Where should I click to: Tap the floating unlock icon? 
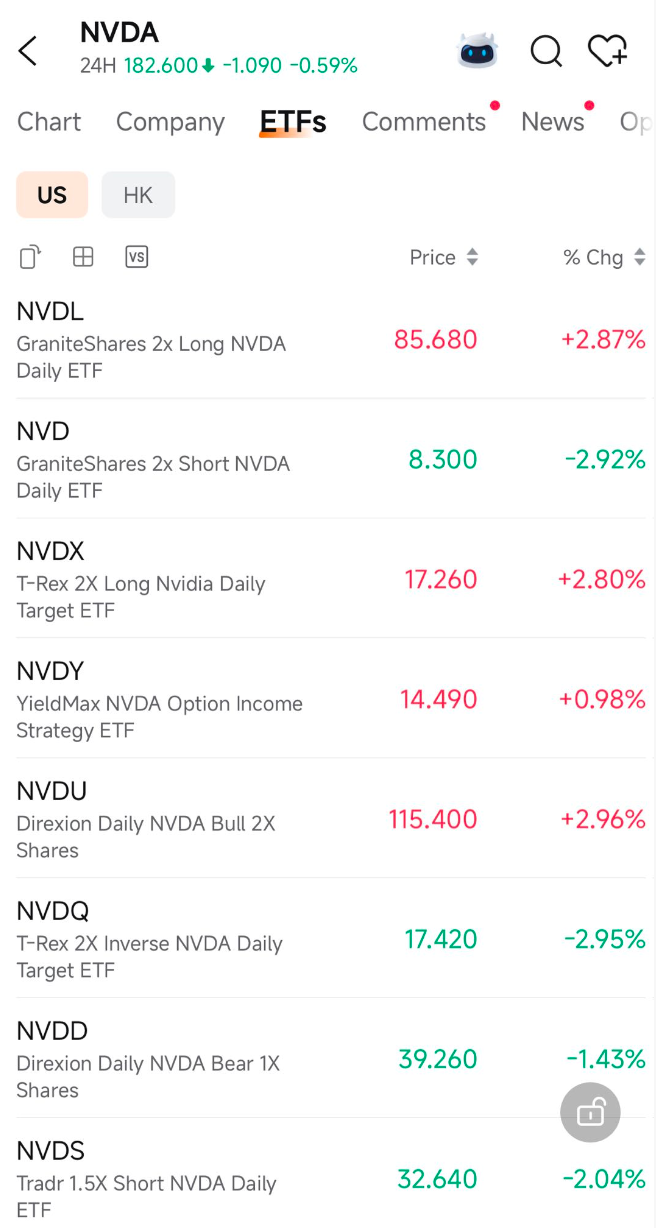tap(590, 1112)
